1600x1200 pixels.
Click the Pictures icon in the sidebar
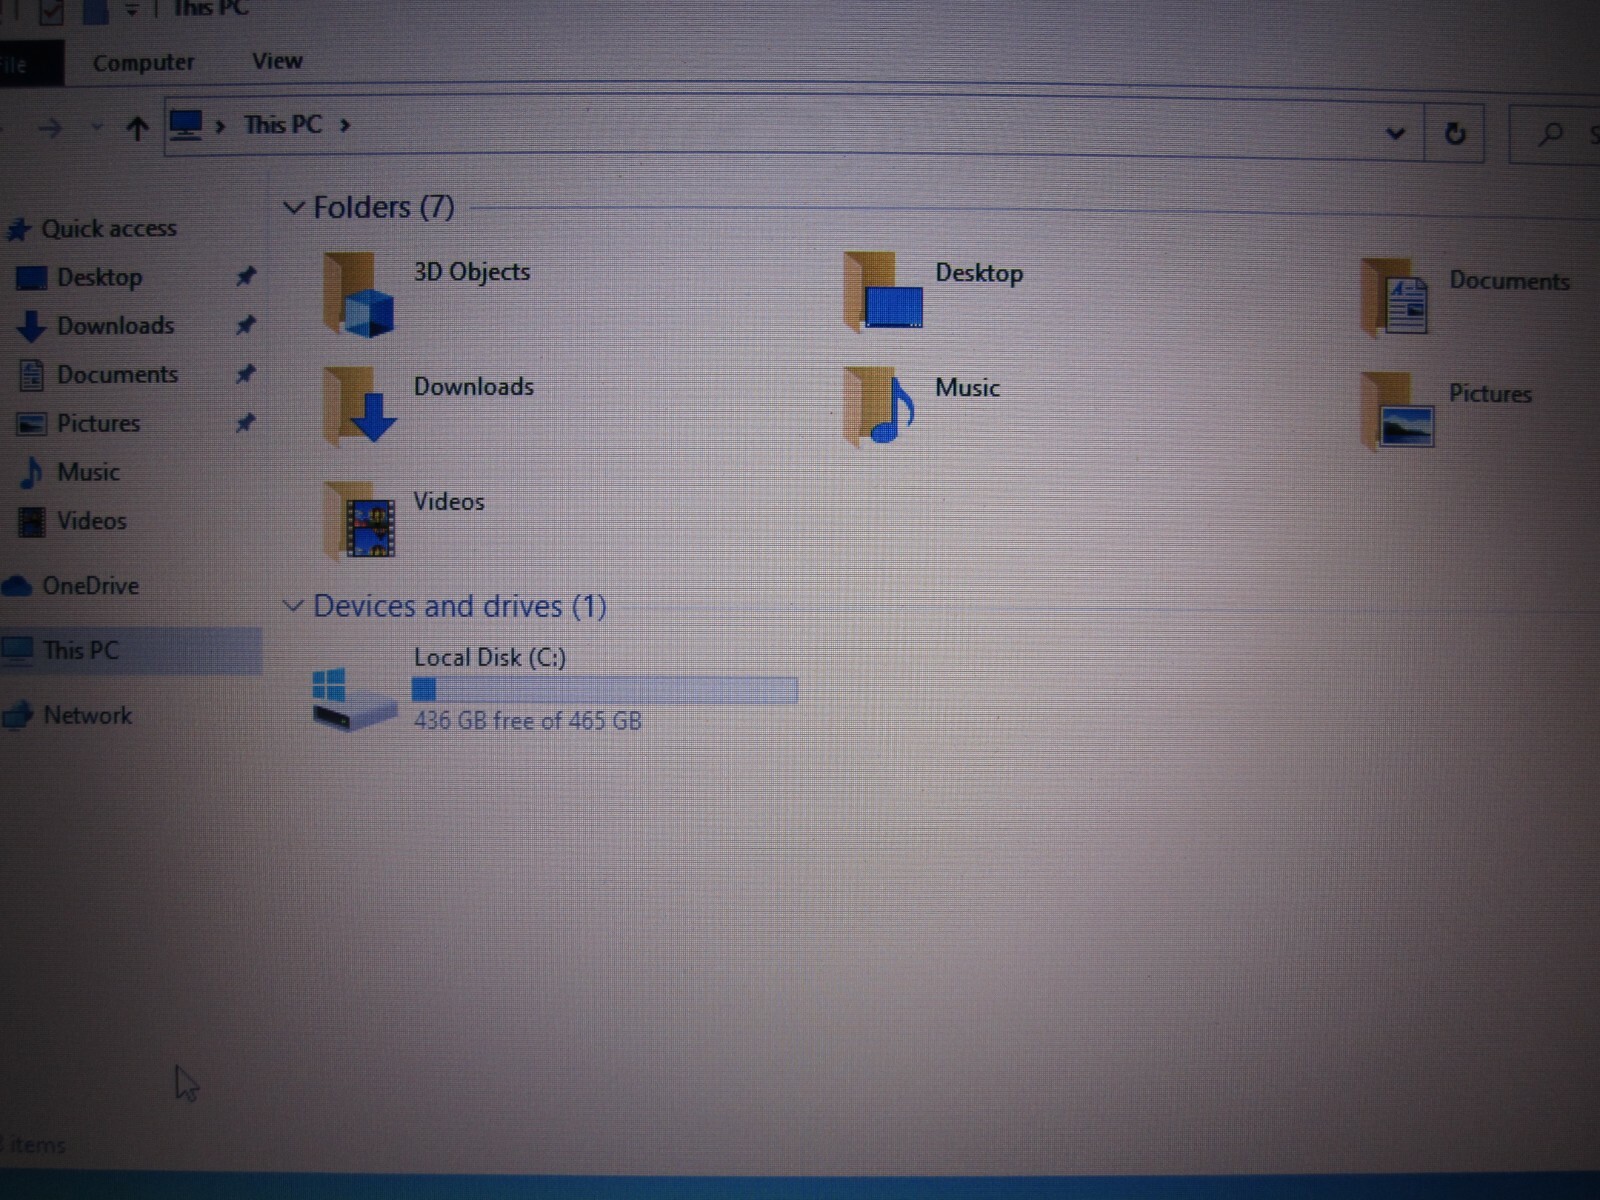[31, 424]
